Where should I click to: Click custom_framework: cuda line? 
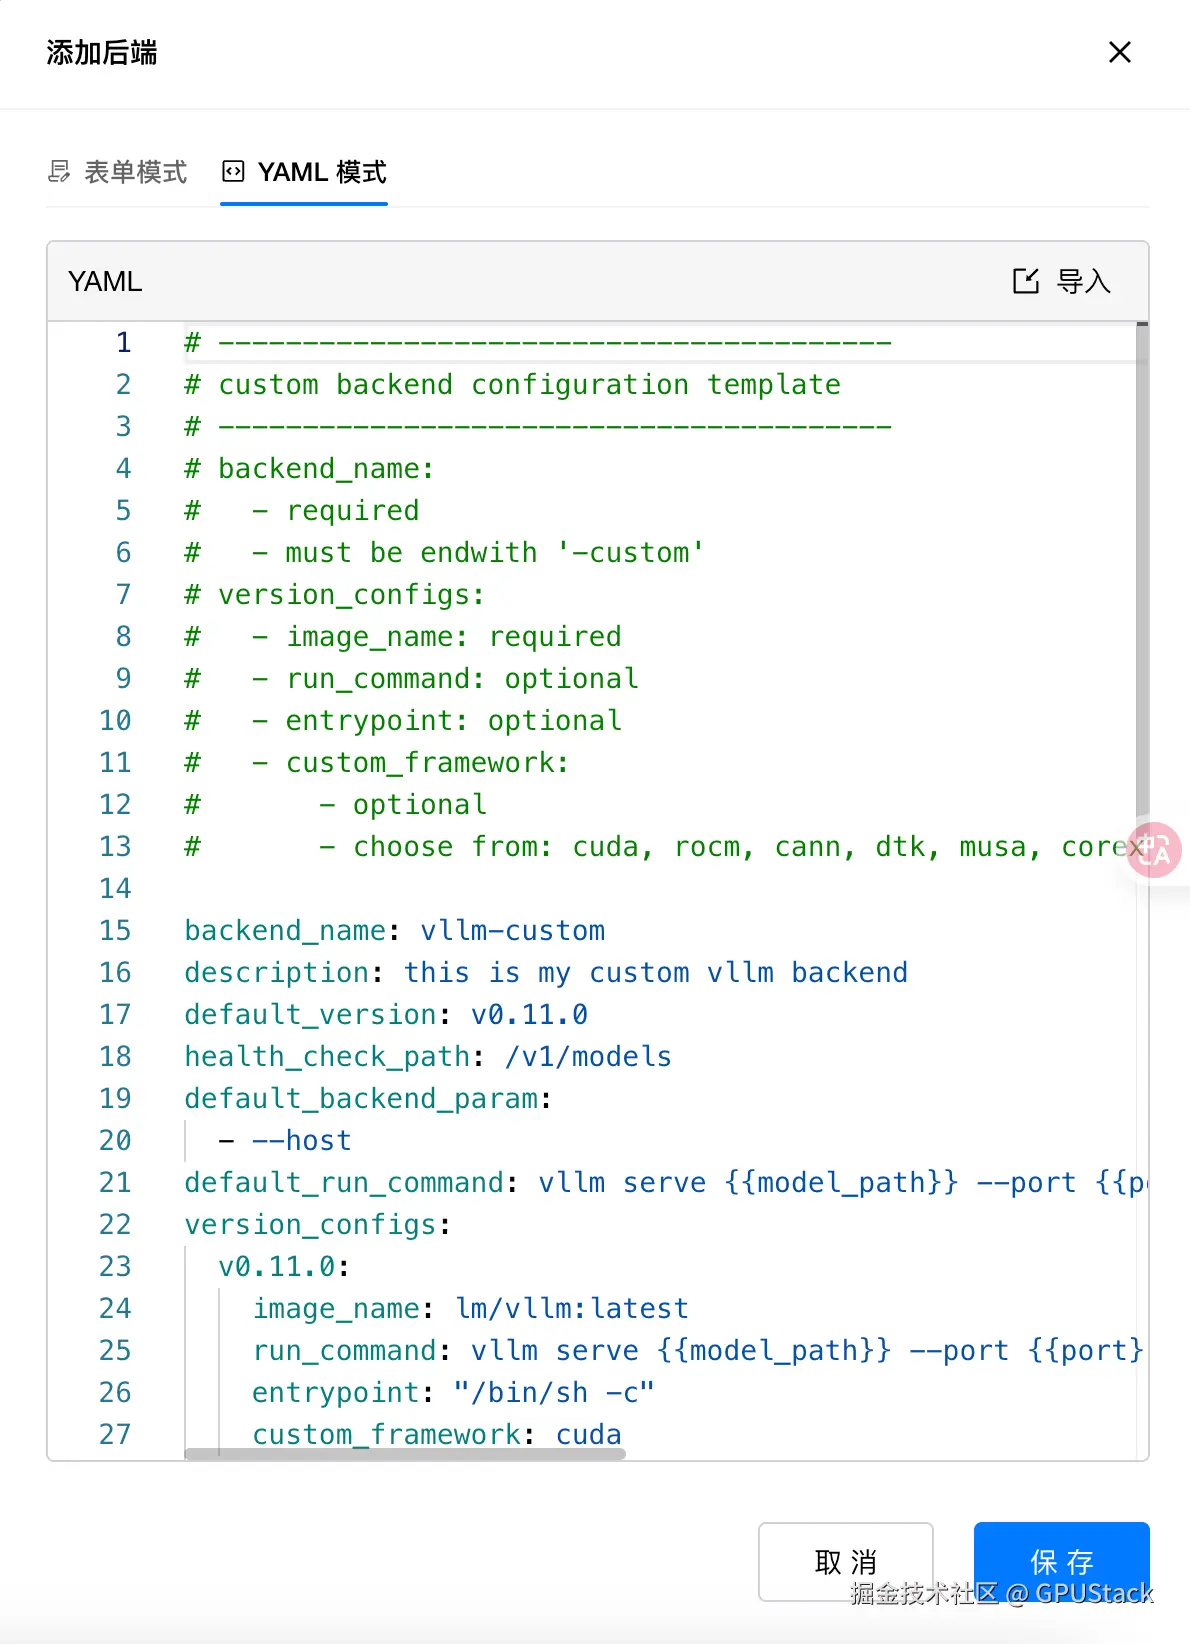[437, 1434]
